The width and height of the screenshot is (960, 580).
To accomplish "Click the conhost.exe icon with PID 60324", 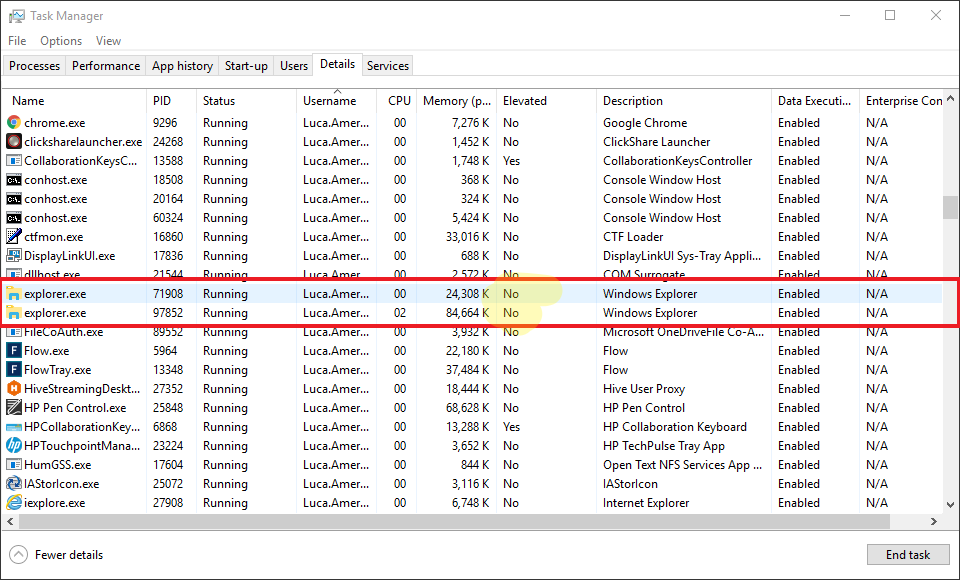I will [13, 218].
